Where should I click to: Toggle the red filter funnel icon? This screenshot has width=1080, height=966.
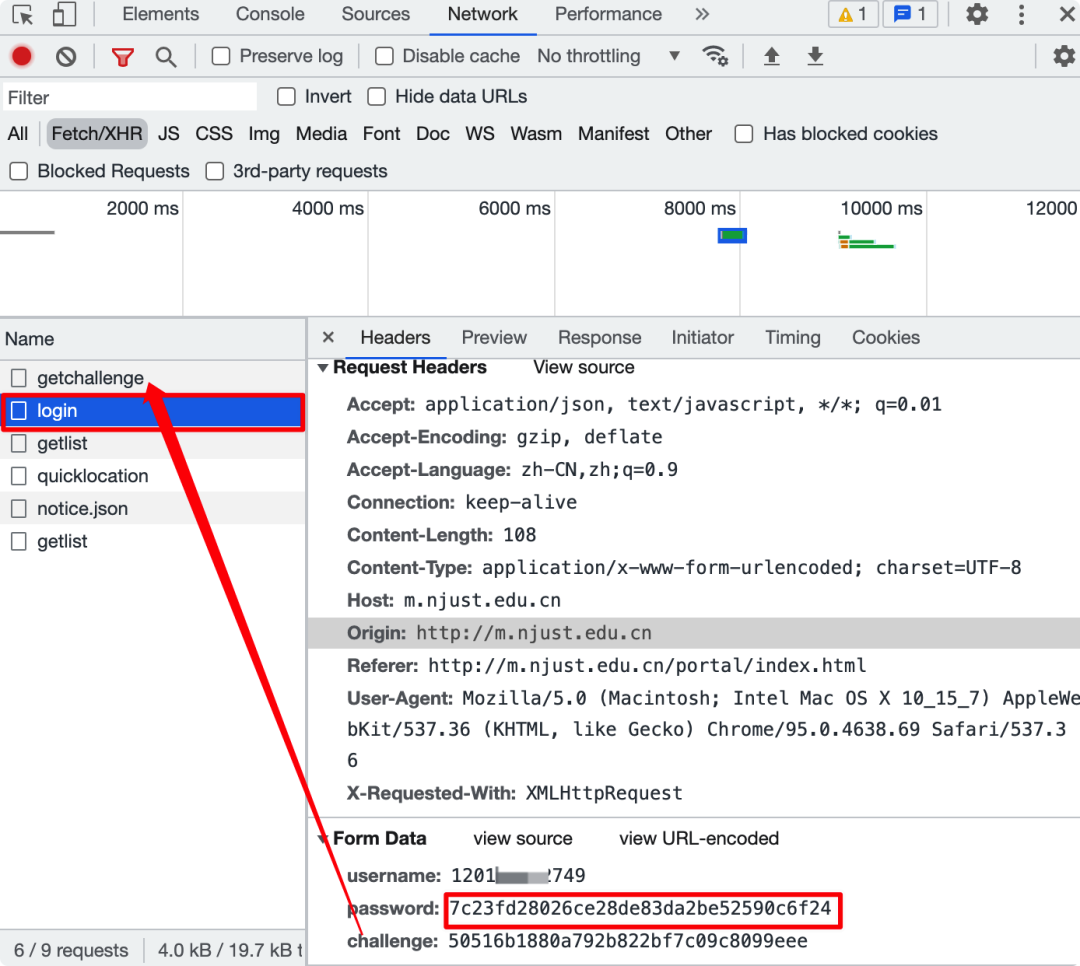click(x=123, y=56)
